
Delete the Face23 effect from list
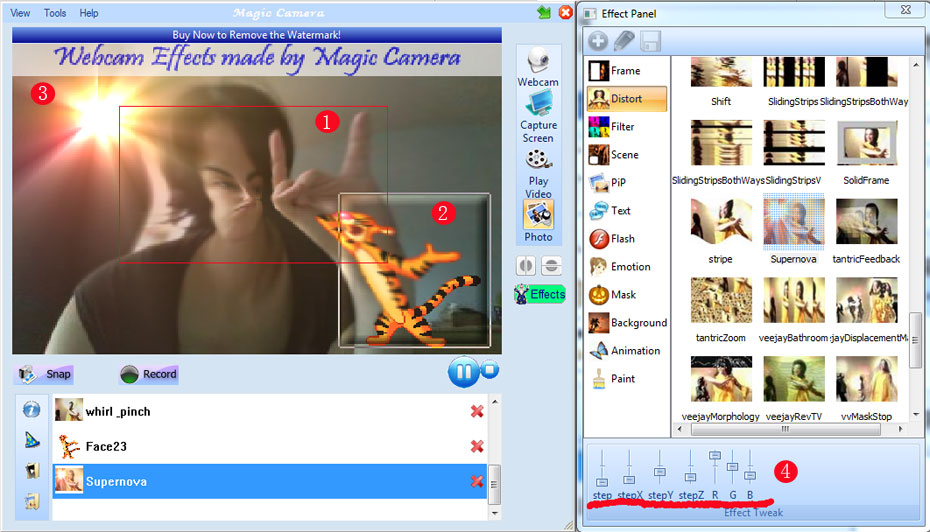[477, 447]
